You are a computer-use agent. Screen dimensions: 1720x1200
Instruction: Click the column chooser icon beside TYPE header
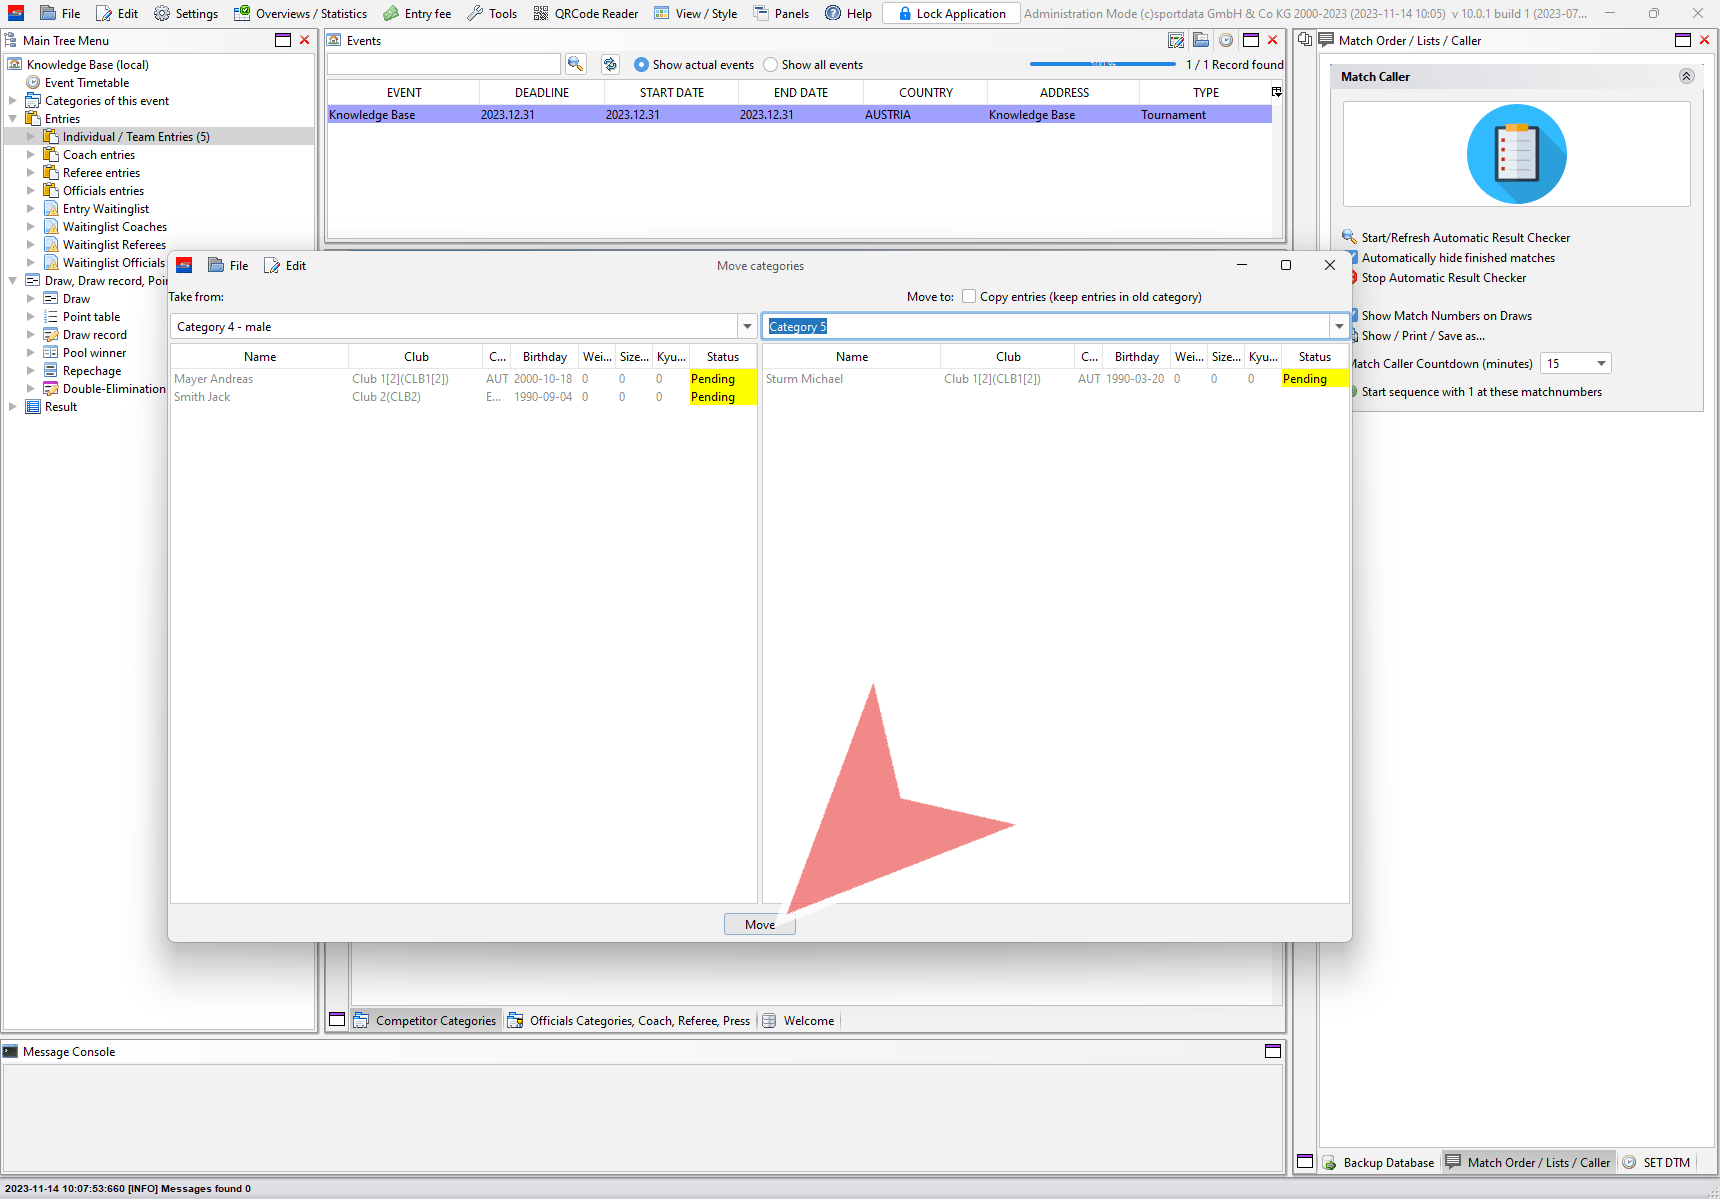tap(1276, 92)
